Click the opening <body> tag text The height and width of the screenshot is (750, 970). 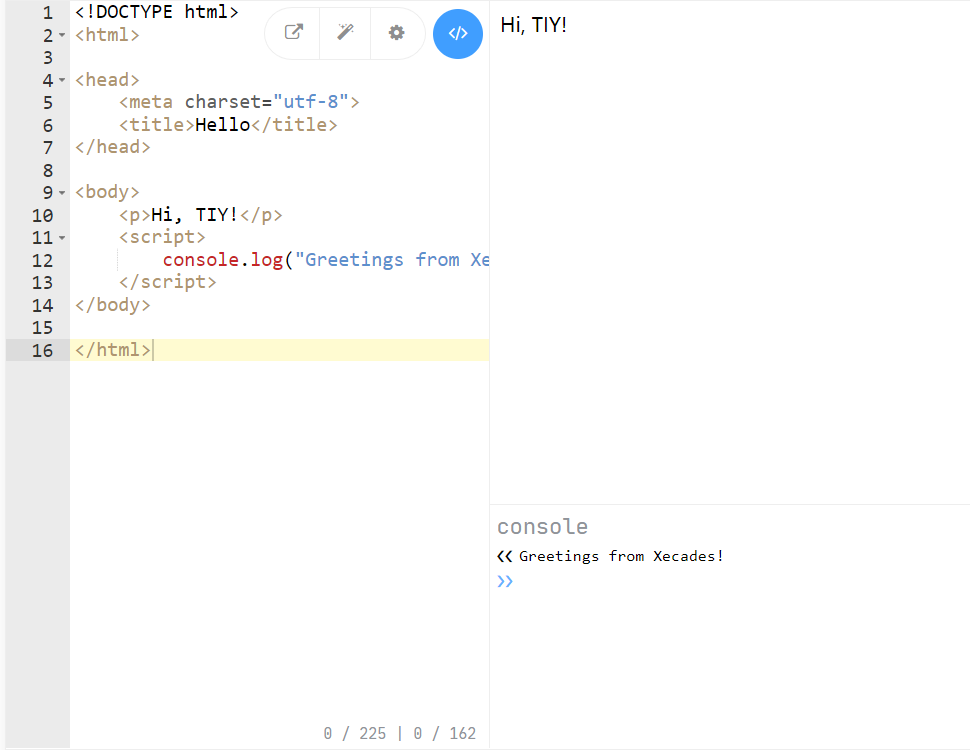pos(107,192)
